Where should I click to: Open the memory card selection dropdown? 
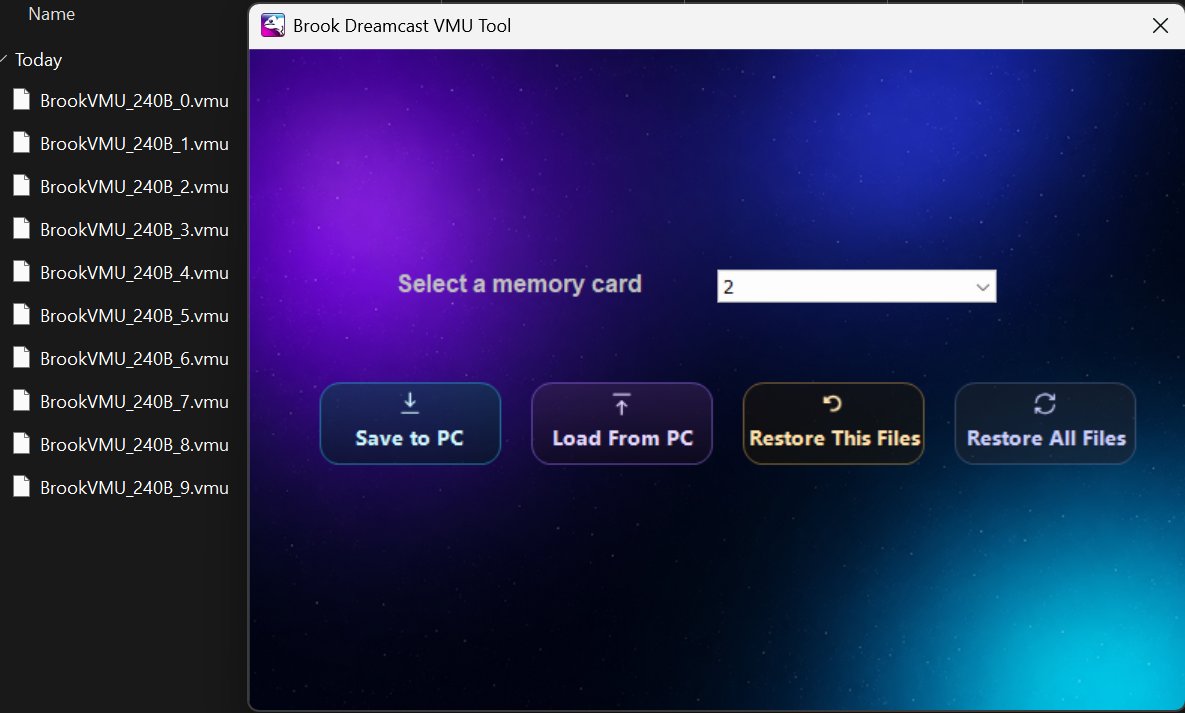coord(856,287)
